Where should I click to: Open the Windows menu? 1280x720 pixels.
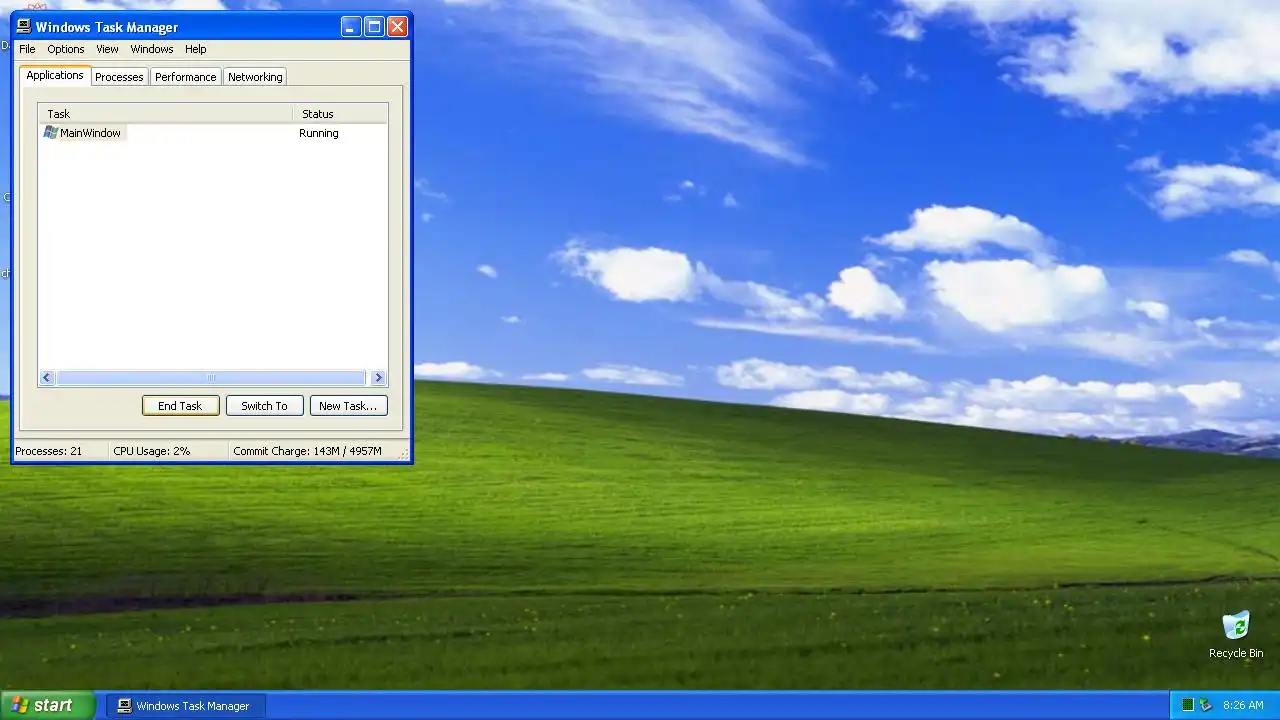click(152, 49)
